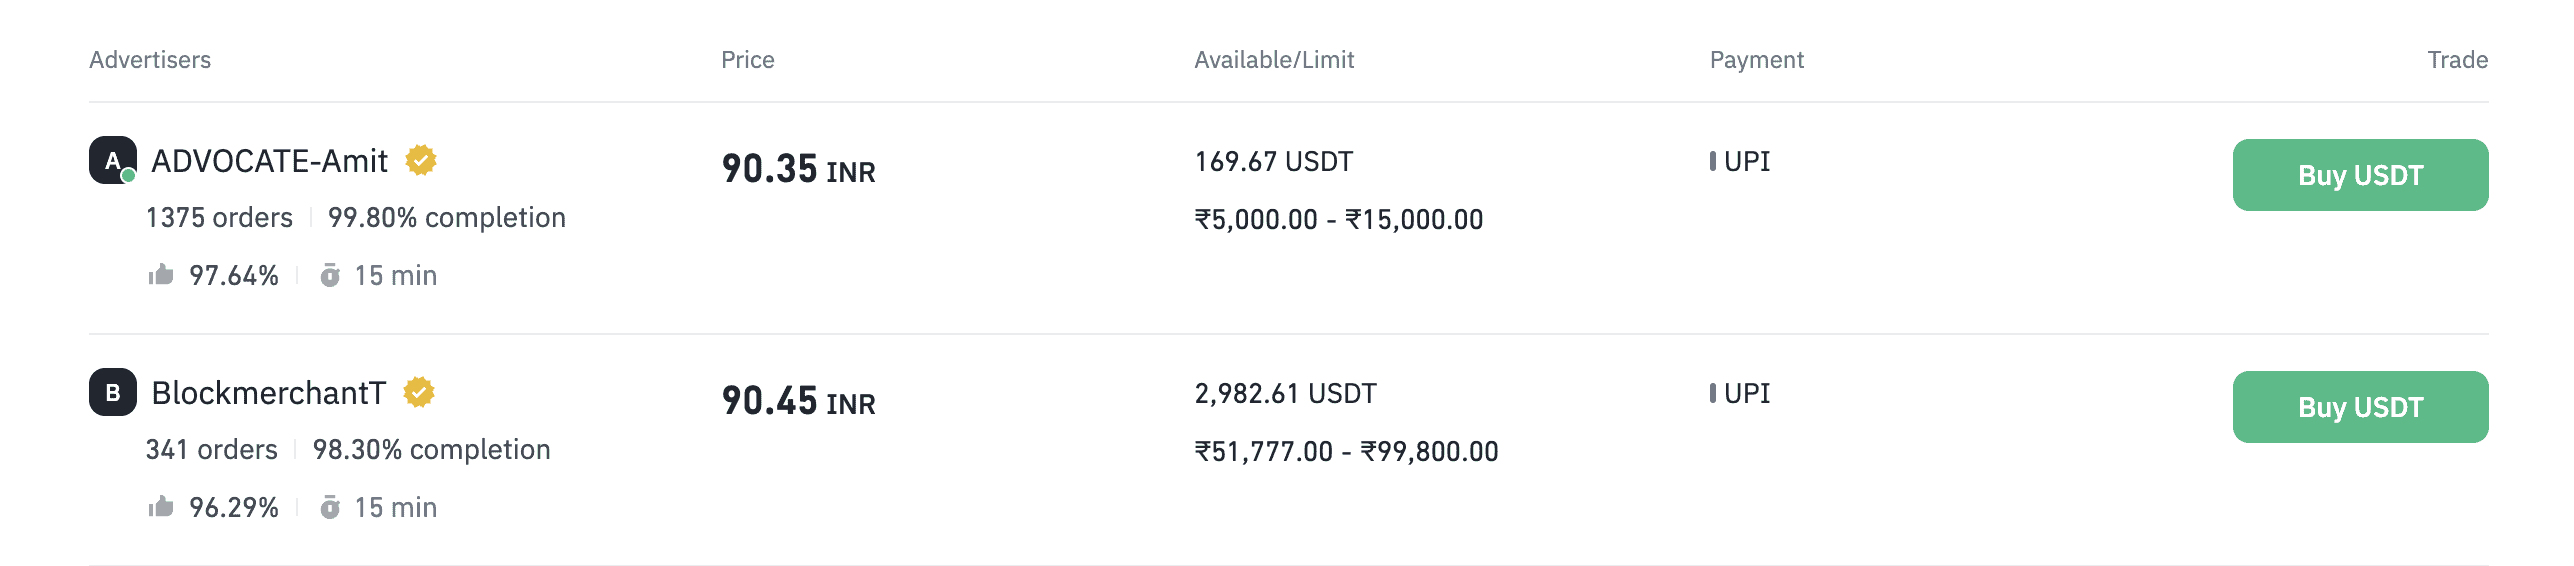Click the Advertisers column header

pos(150,60)
